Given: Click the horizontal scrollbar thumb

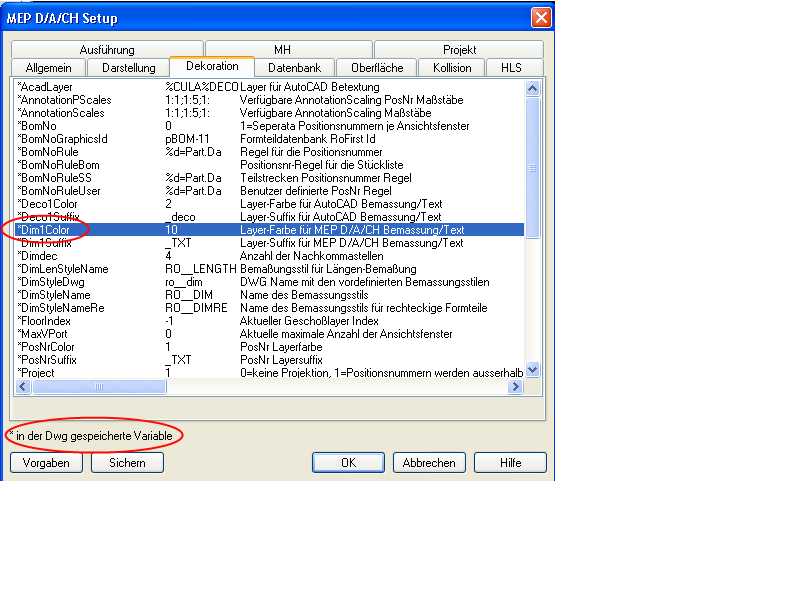Looking at the screenshot, I should pos(99,387).
